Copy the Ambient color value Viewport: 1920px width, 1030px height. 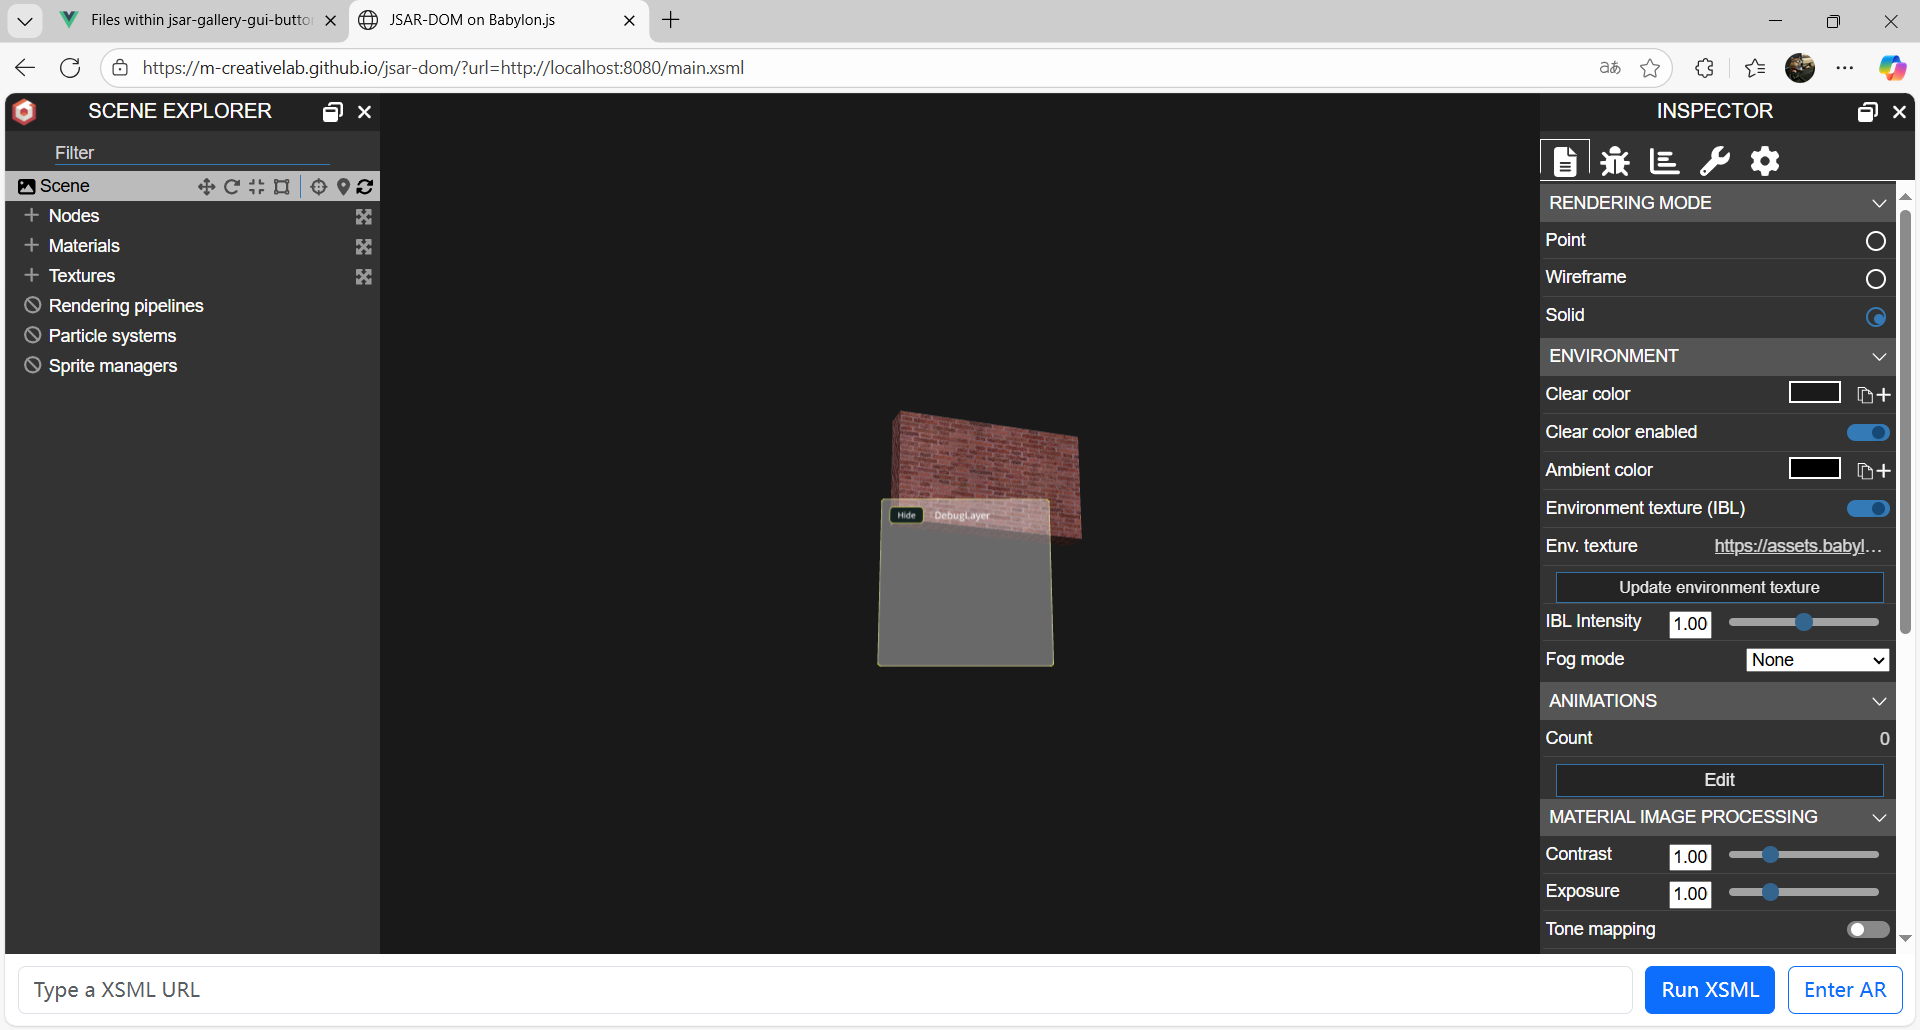coord(1865,471)
